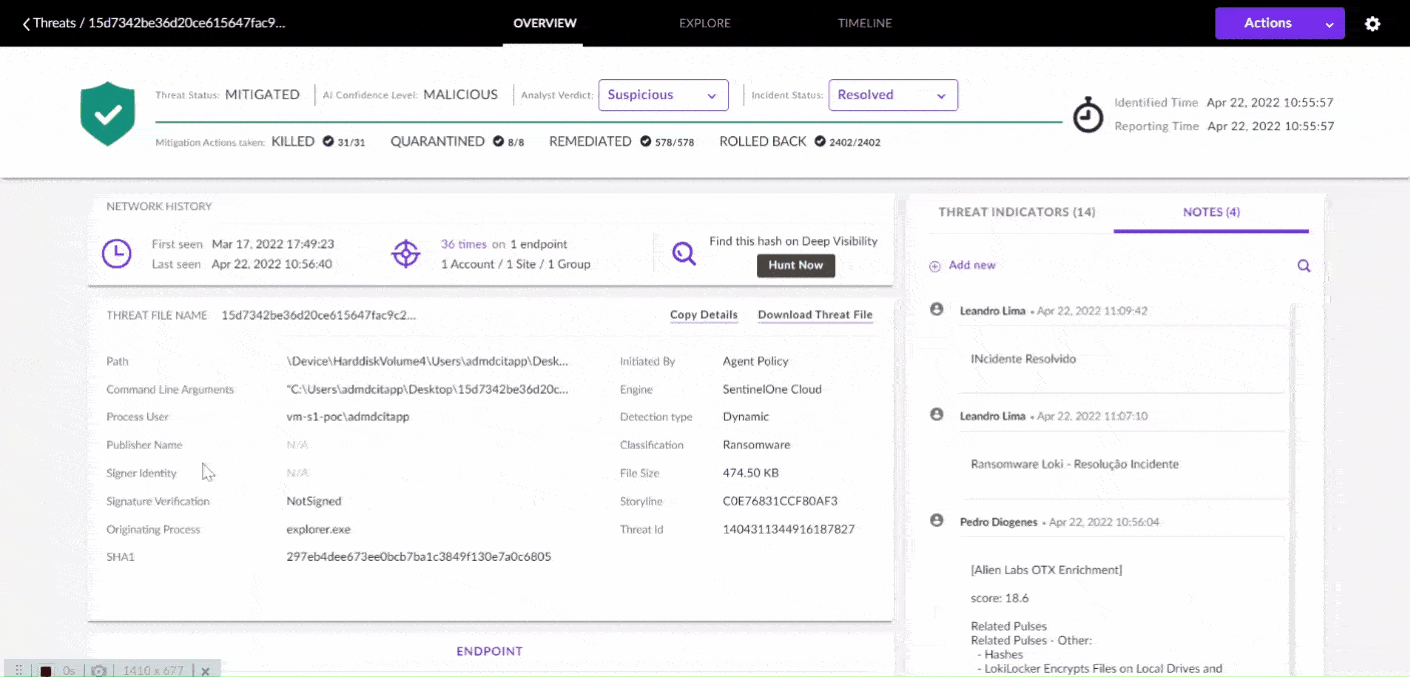Click the Command Line Arguments value

427,390
